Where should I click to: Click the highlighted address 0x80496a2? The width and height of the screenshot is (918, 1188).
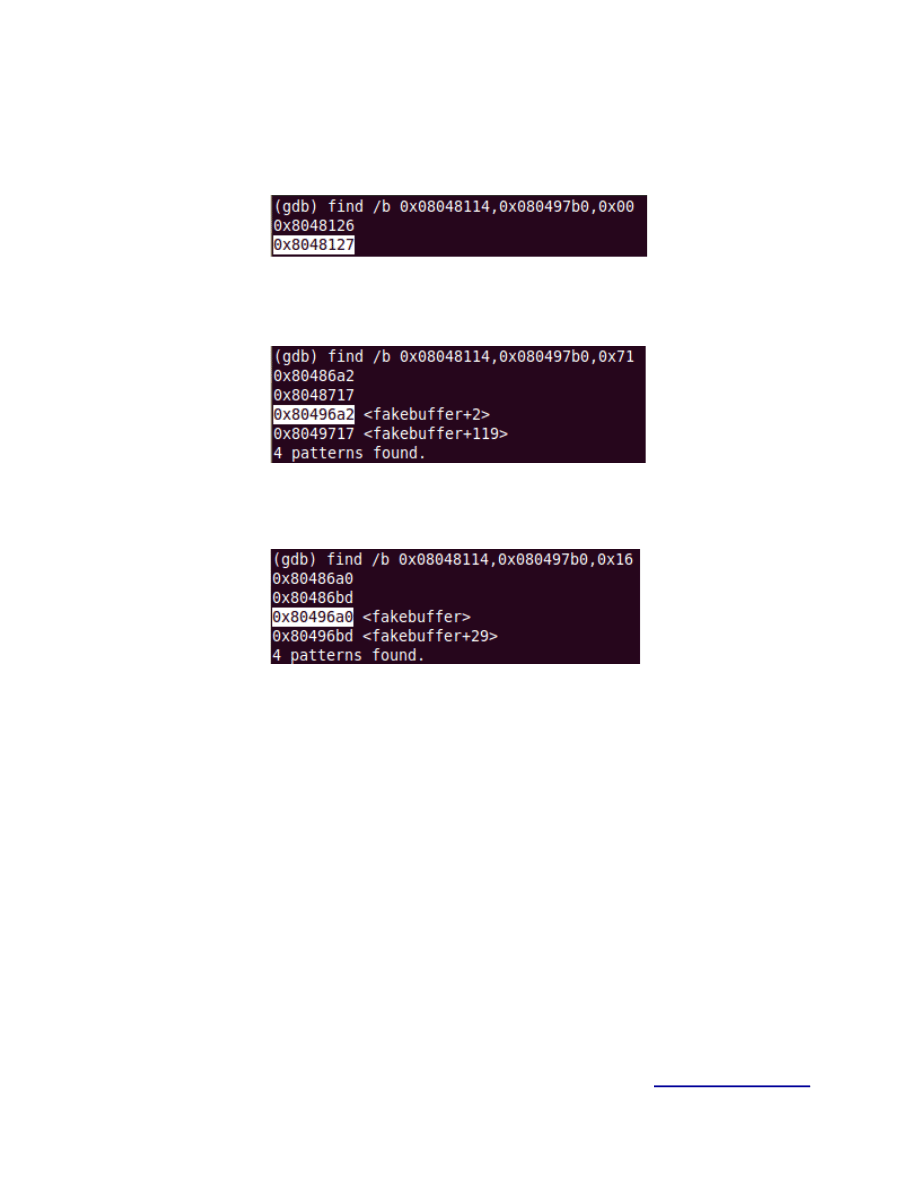[x=314, y=414]
